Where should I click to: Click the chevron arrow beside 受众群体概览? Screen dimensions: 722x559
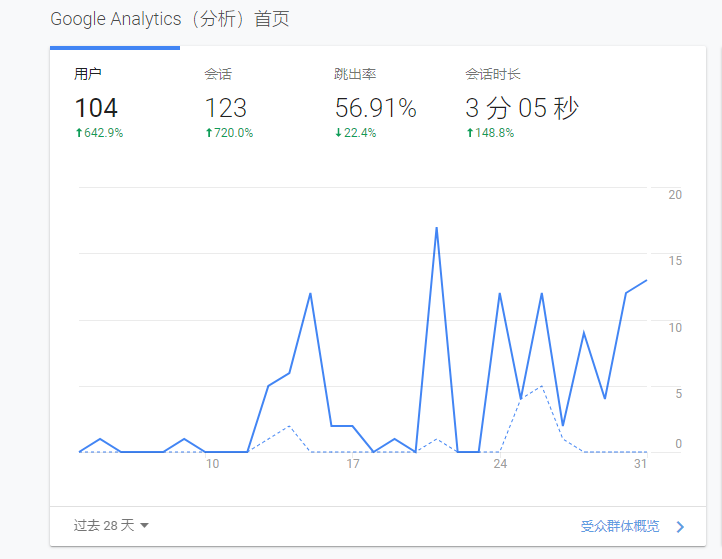point(680,527)
